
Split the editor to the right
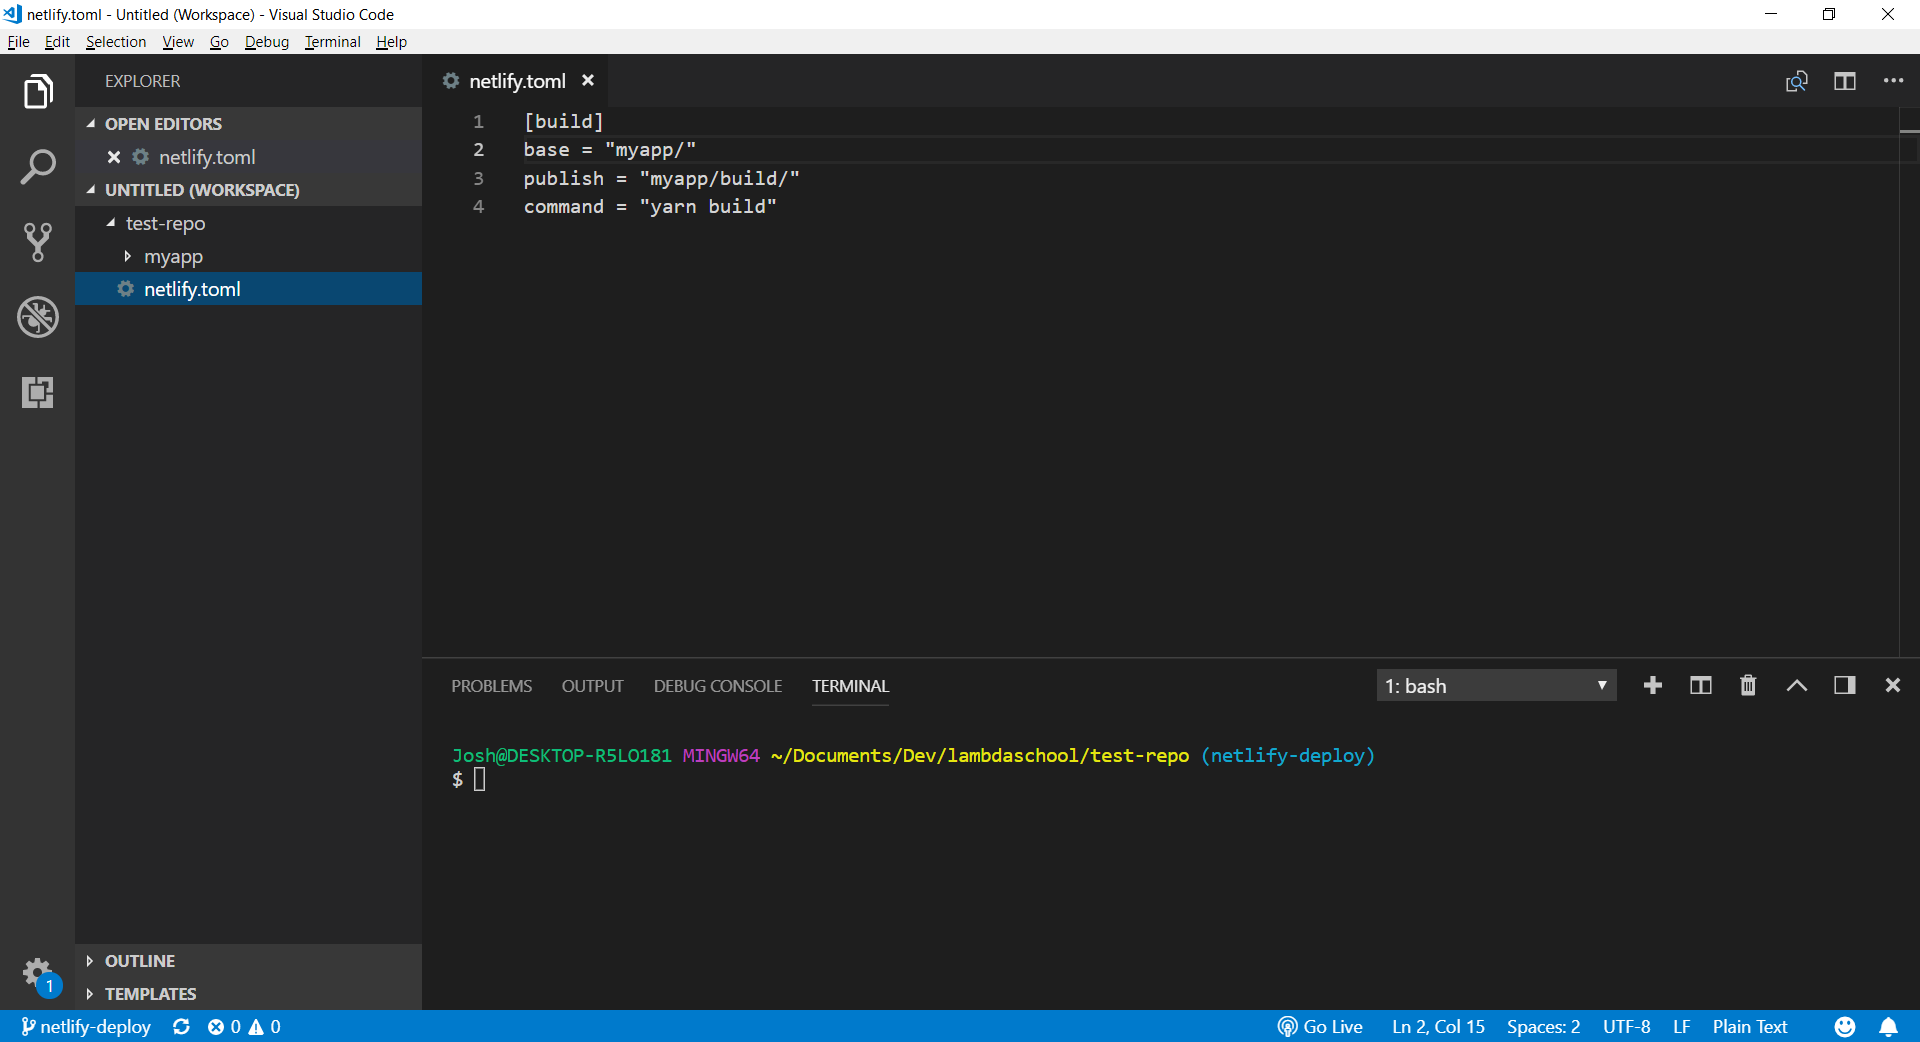pos(1845,81)
